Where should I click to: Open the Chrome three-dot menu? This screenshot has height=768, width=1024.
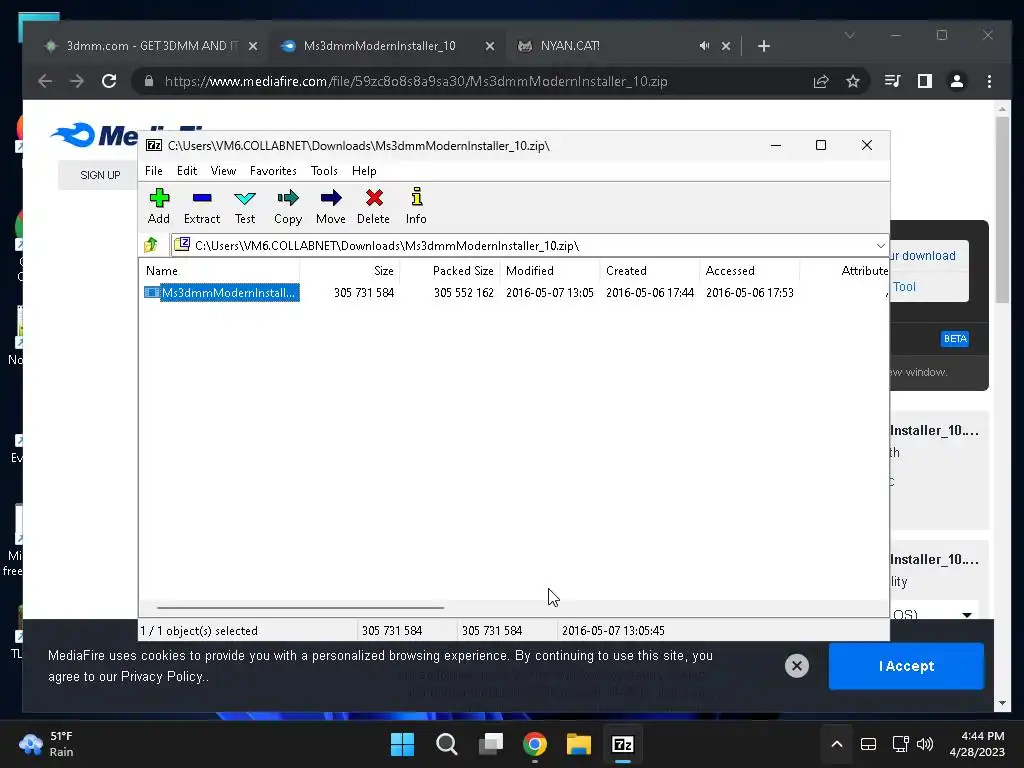(x=989, y=81)
